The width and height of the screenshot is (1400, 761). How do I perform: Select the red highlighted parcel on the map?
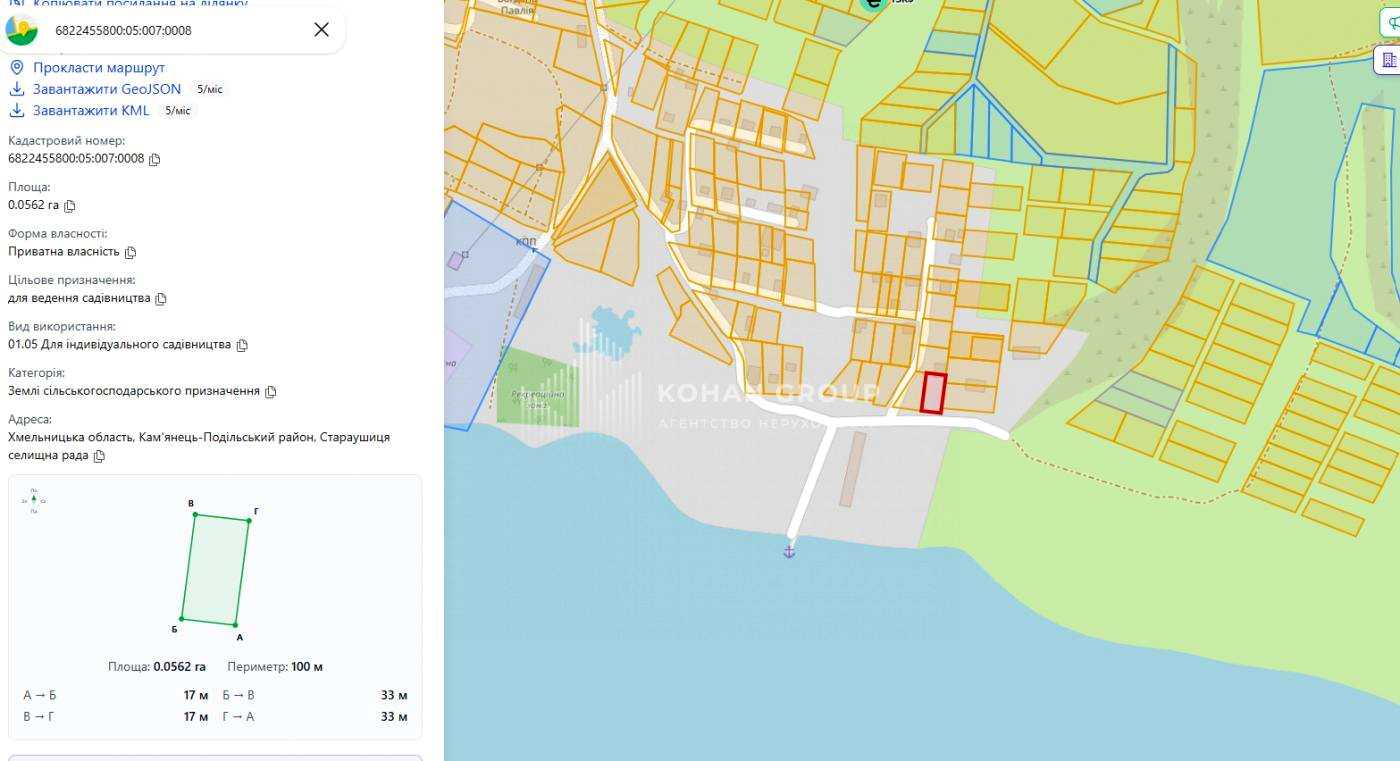pyautogui.click(x=933, y=392)
